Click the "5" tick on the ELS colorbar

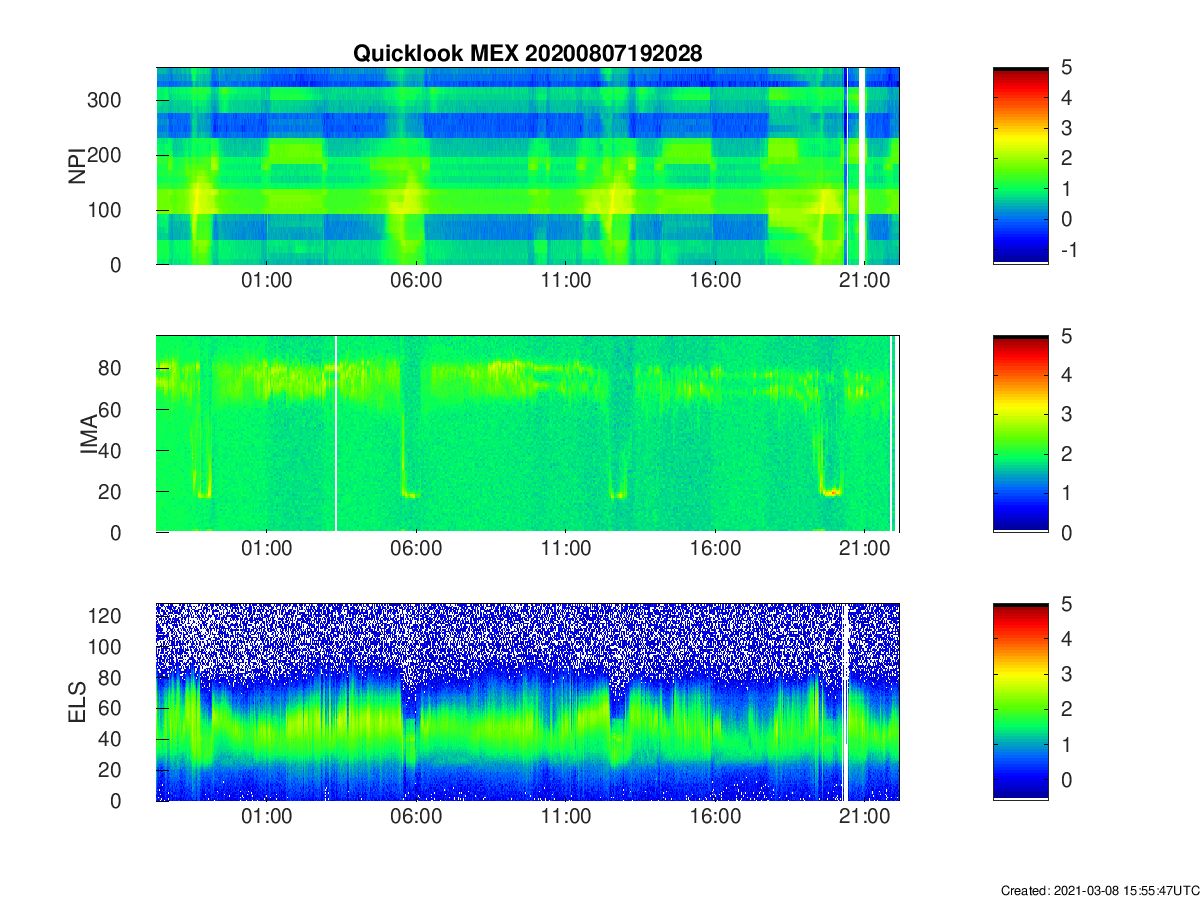click(1067, 604)
